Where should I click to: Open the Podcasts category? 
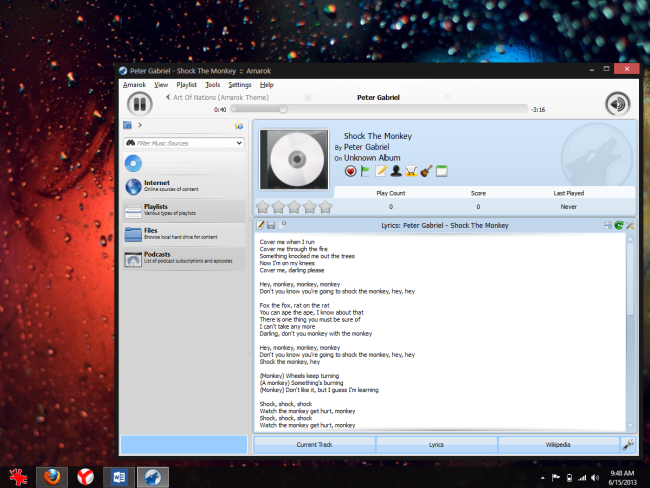click(184, 258)
